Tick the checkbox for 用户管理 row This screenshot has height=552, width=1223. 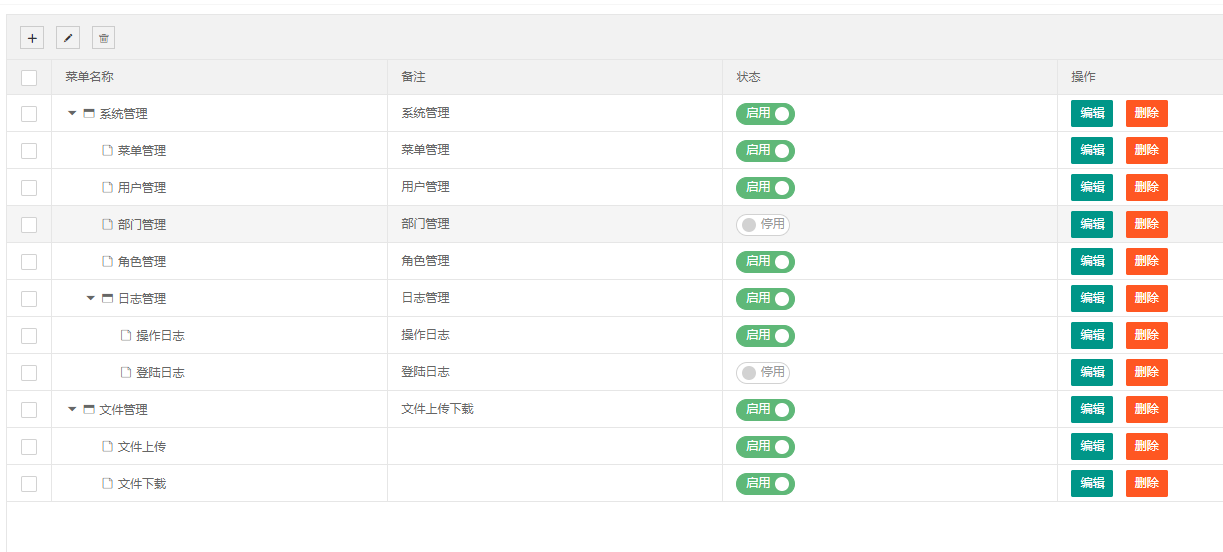point(29,188)
